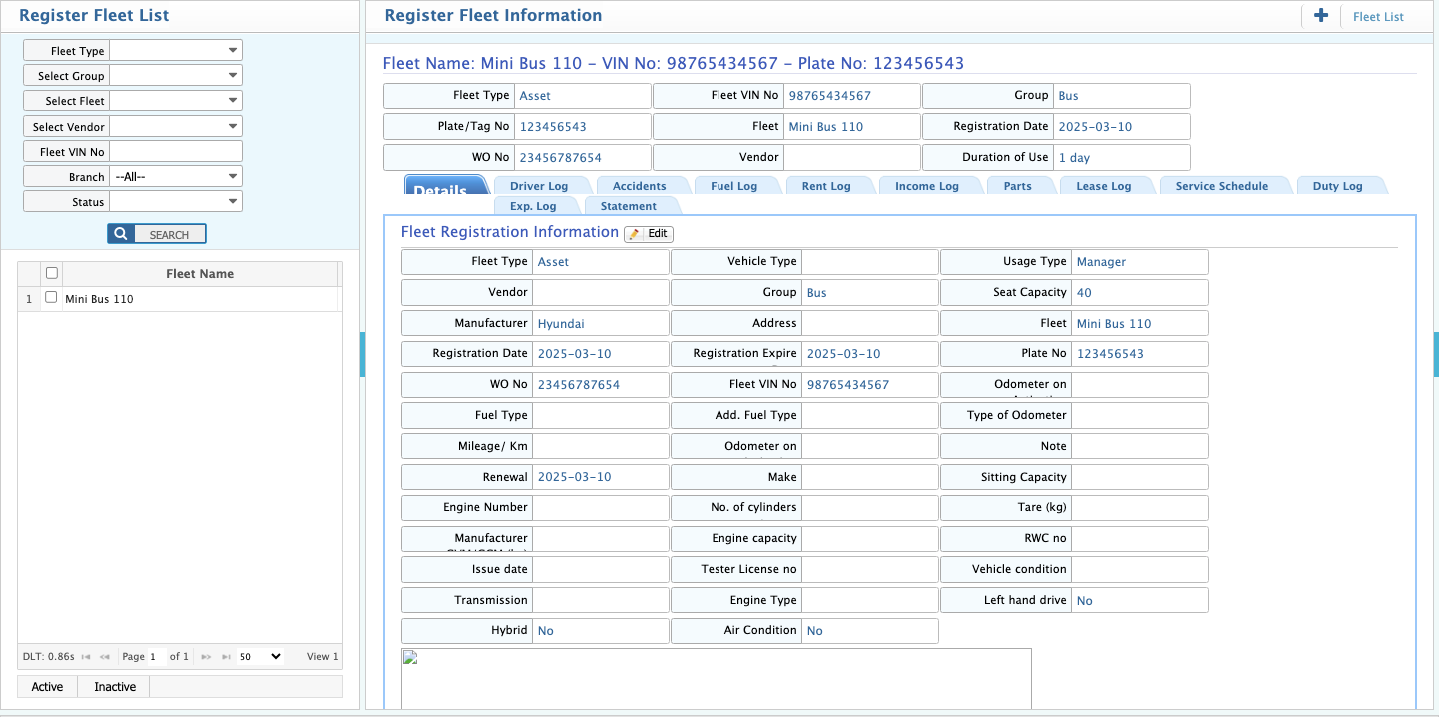This screenshot has height=717, width=1439.
Task: Click the magnifying glass search icon
Action: pos(120,233)
